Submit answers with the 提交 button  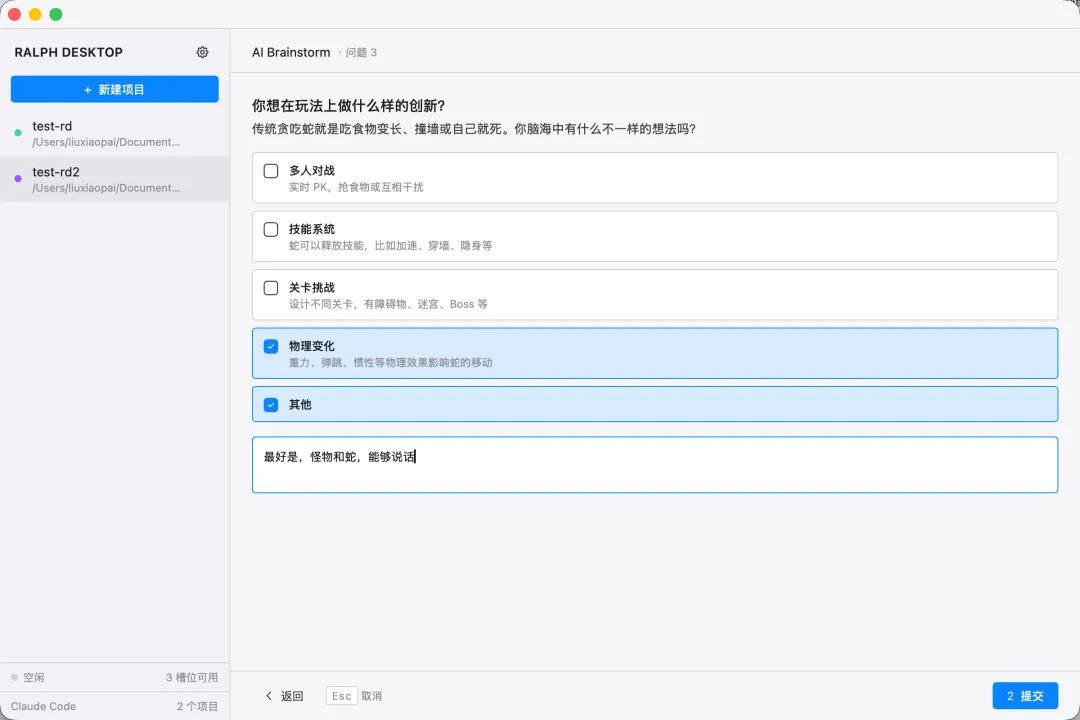1025,696
